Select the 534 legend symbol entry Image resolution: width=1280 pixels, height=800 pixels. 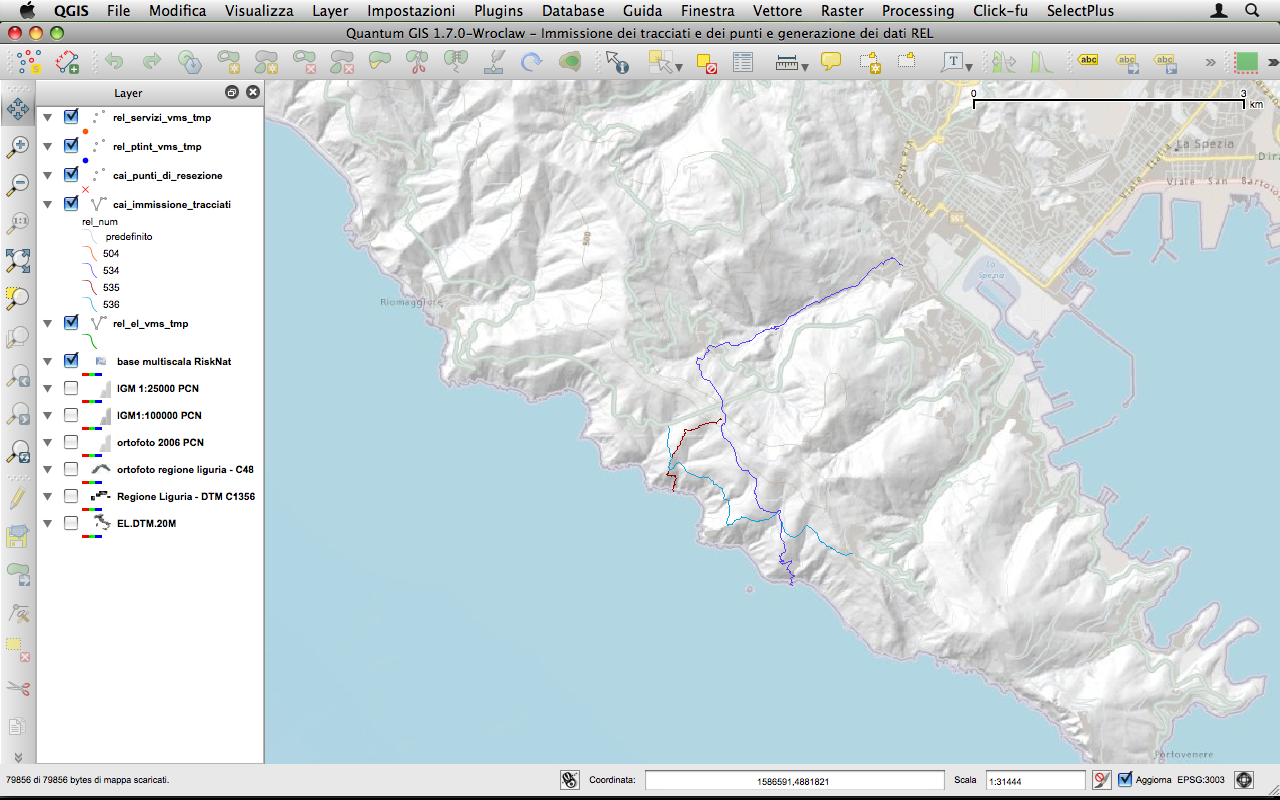pyautogui.click(x=110, y=270)
